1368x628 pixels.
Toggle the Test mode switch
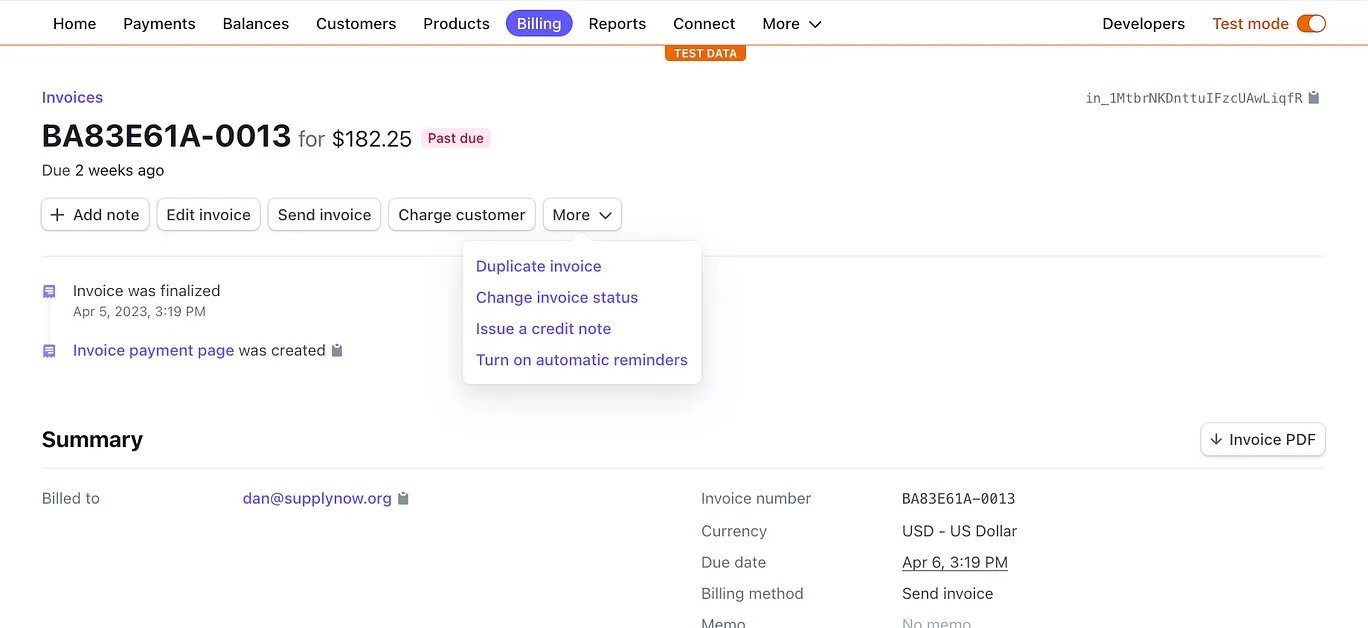[1311, 24]
